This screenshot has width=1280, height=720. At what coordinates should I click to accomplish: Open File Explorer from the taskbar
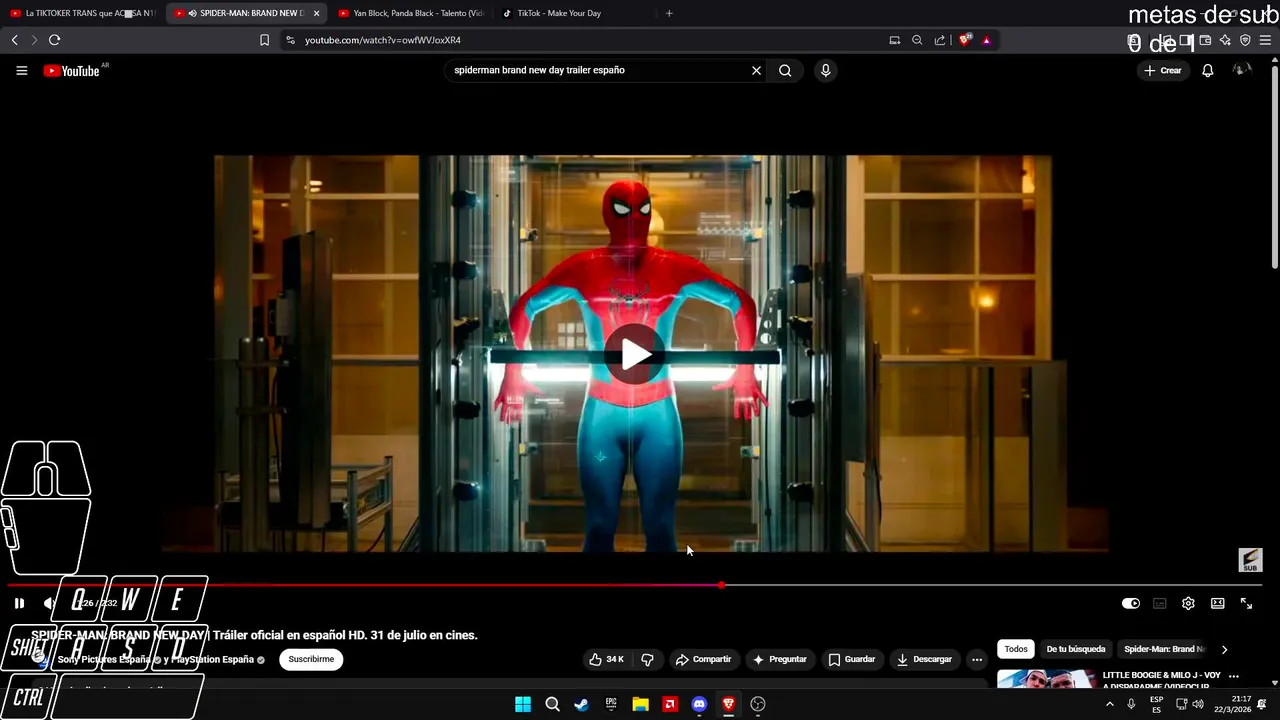(640, 704)
